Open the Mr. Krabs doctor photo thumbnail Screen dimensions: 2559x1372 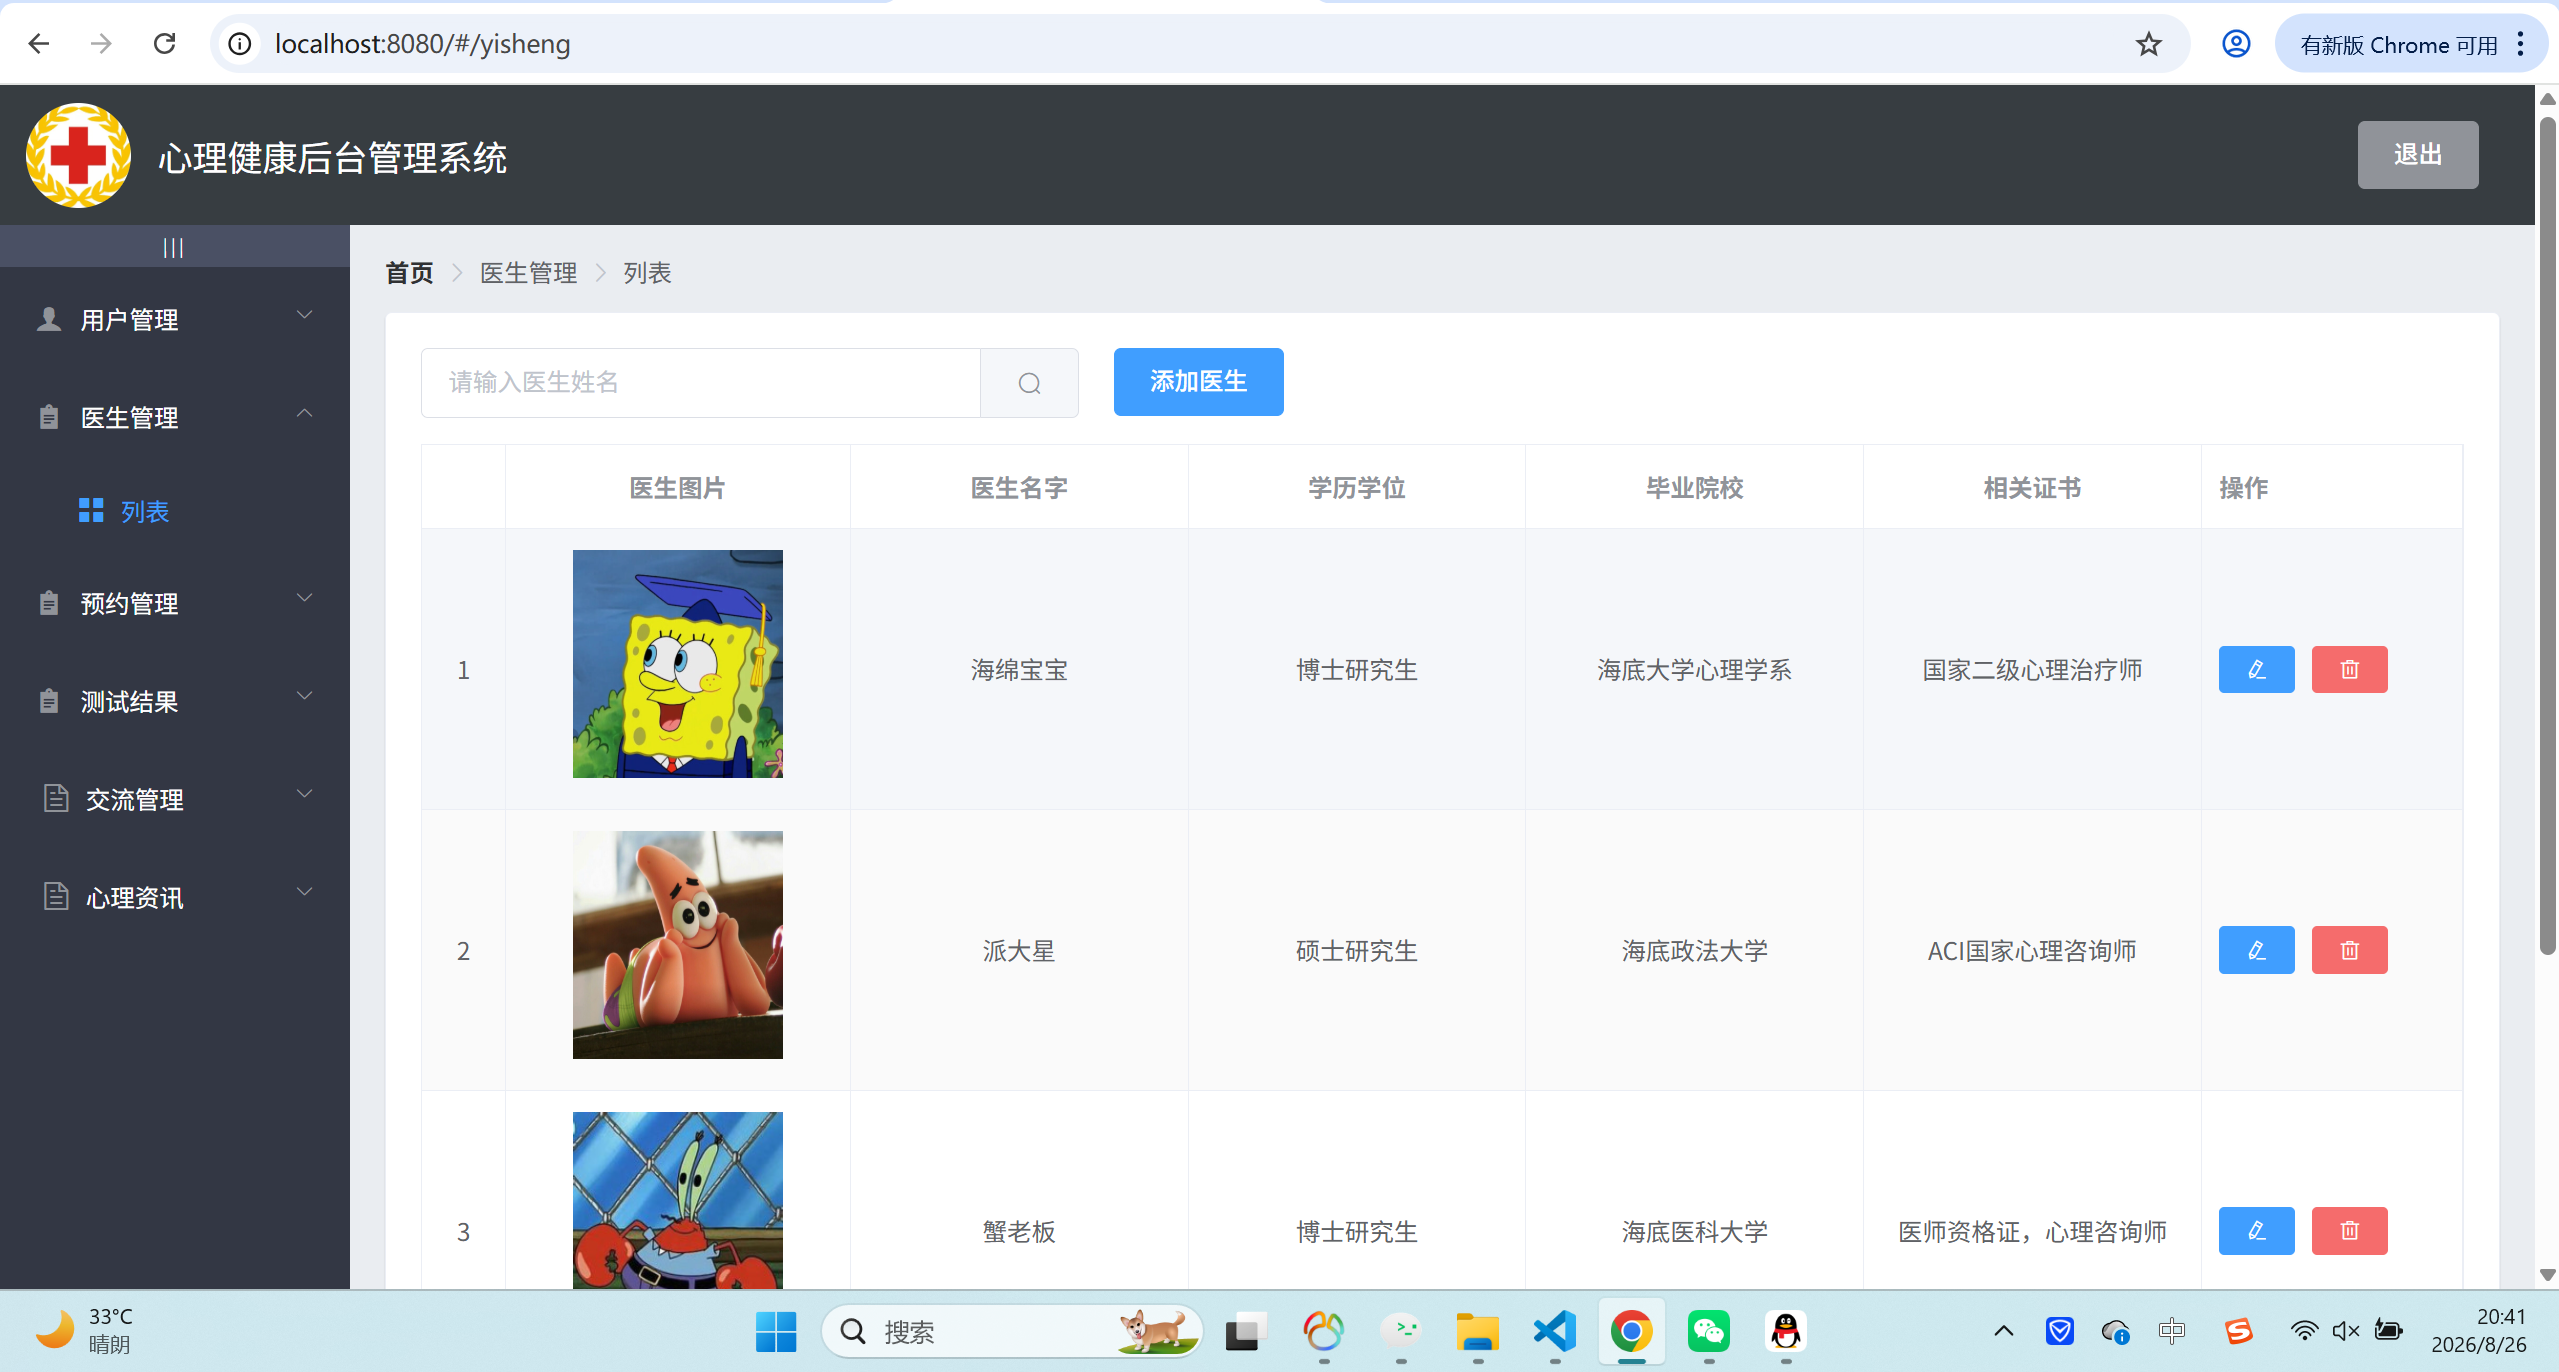click(677, 1200)
